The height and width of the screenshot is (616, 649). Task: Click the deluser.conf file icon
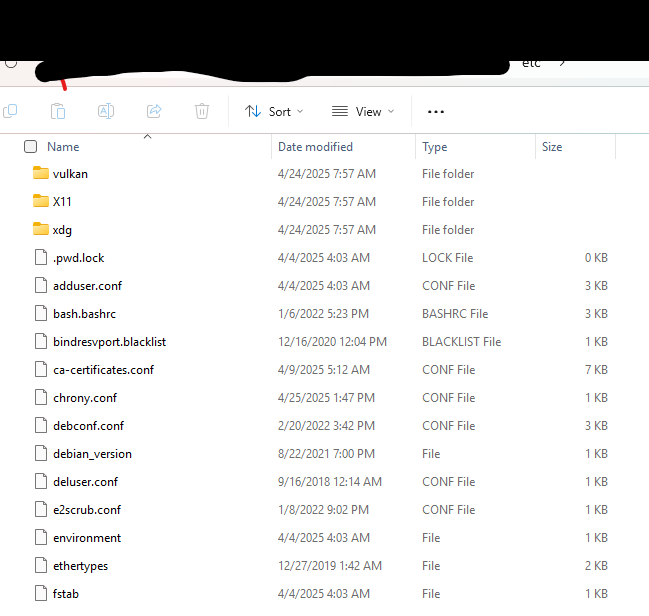coord(41,482)
